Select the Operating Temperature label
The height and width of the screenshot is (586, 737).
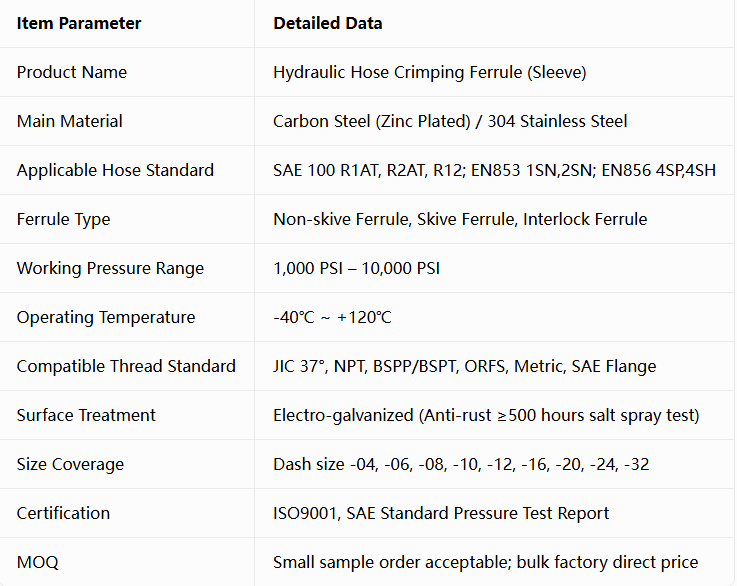click(106, 317)
